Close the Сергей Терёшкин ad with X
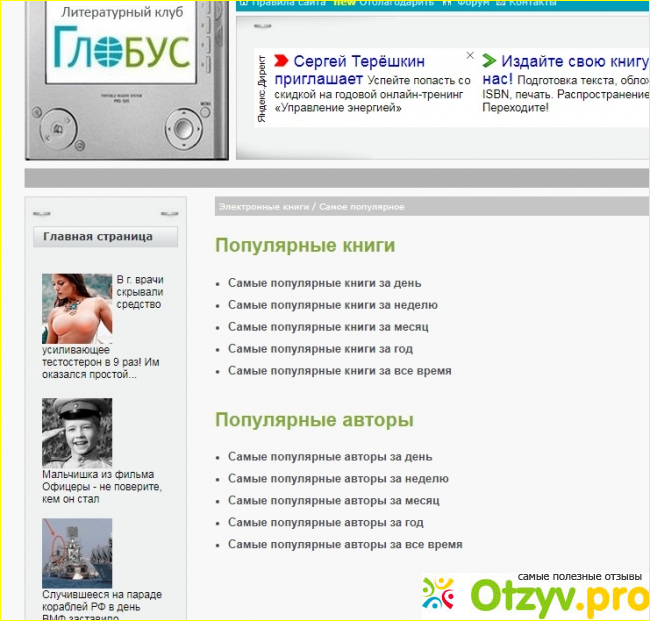 point(470,58)
